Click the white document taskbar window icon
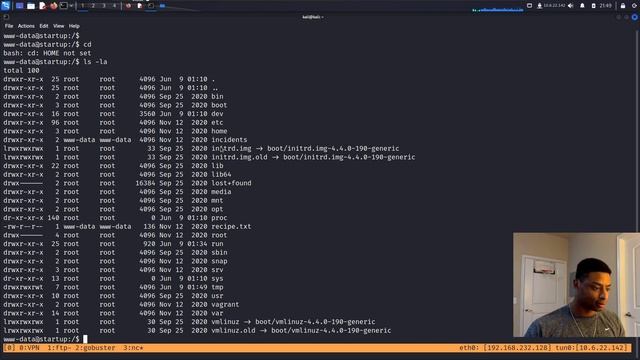 140,6
